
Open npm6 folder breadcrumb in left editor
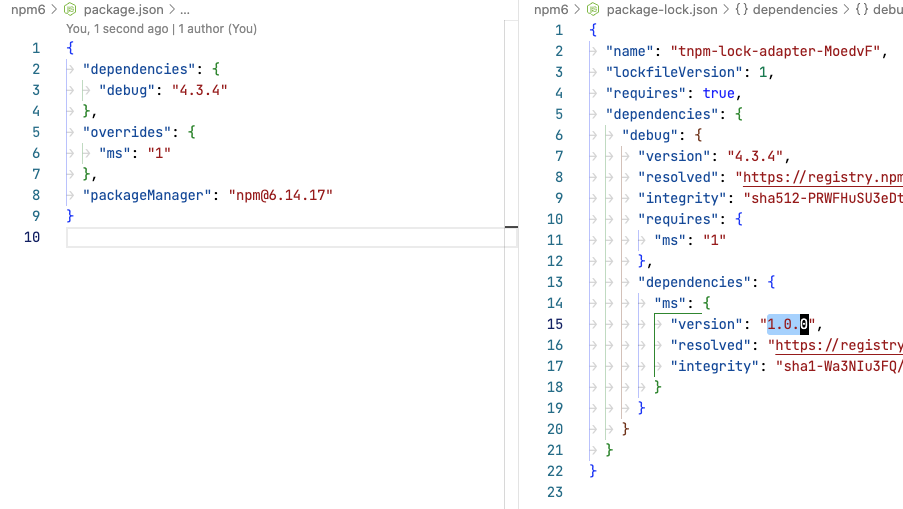(x=27, y=10)
